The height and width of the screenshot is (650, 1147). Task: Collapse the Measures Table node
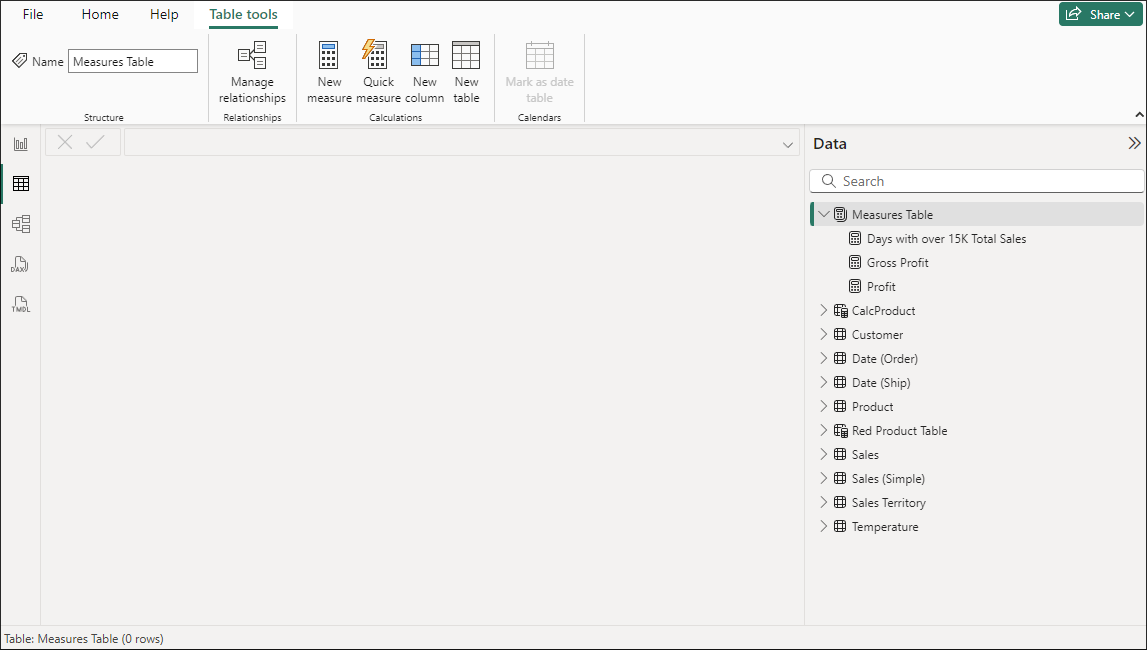coord(824,214)
